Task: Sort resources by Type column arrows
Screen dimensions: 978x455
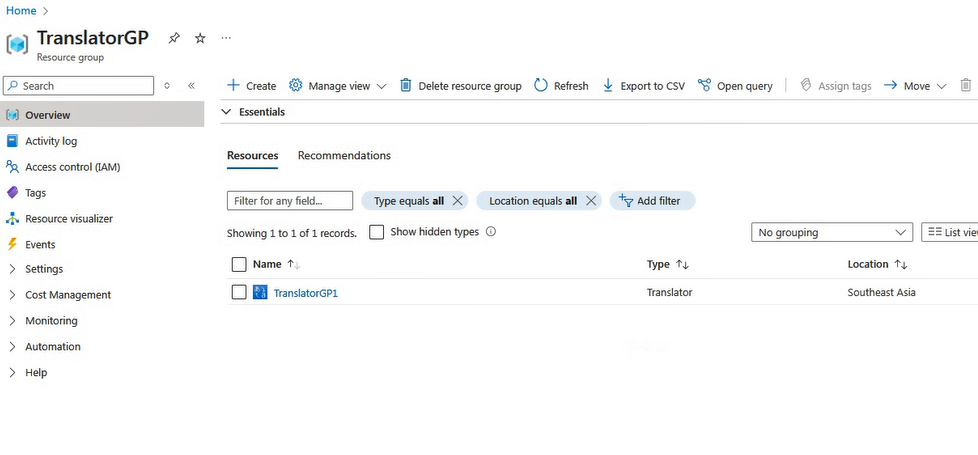Action: 682,265
